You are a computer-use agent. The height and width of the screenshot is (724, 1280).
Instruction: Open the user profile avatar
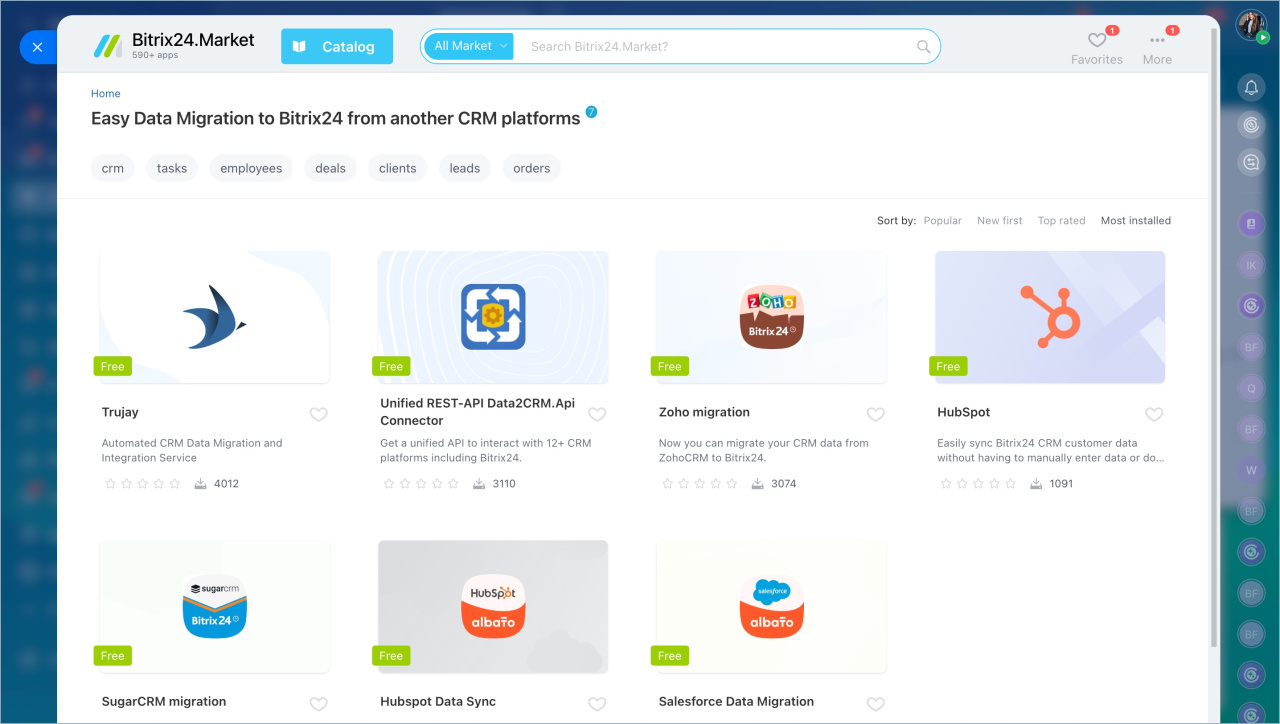coord(1251,25)
